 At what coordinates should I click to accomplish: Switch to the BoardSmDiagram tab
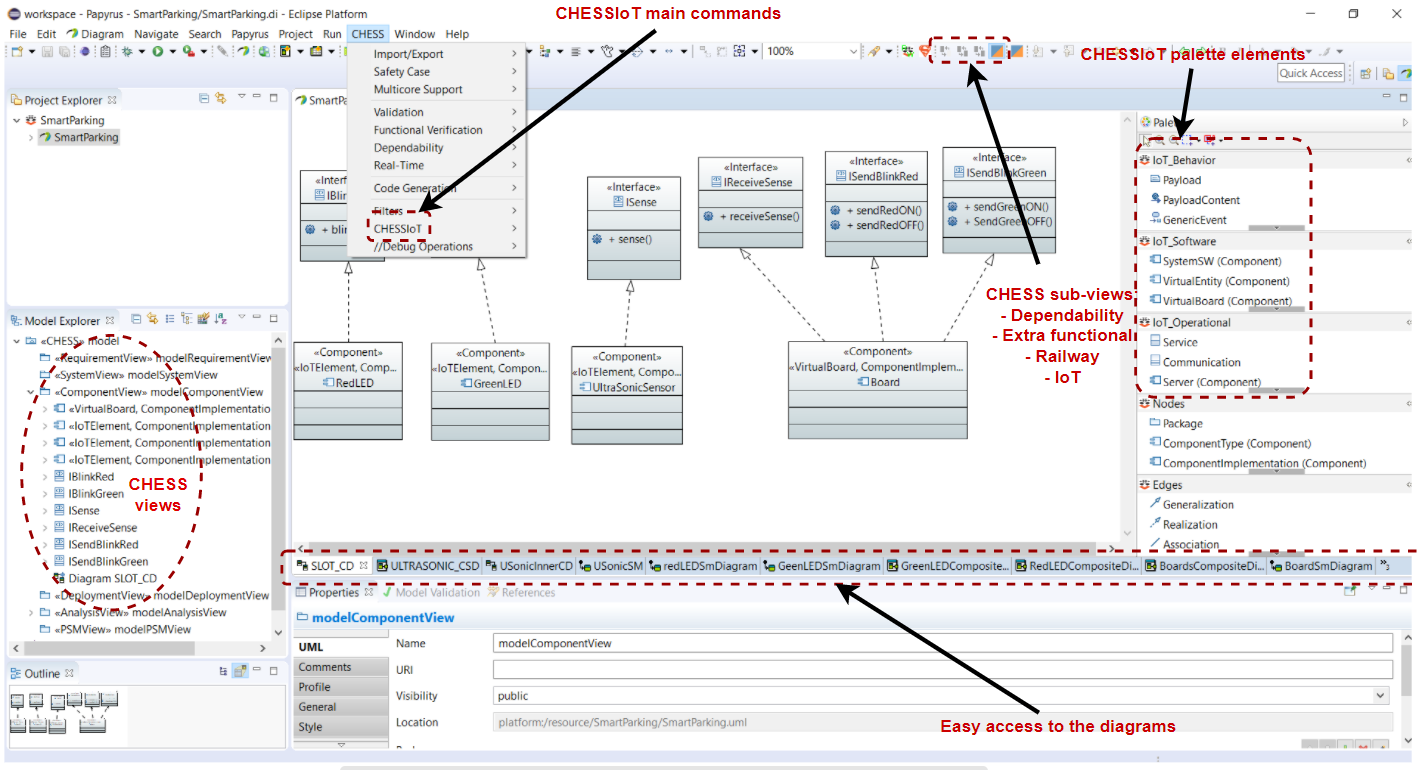(x=1320, y=566)
